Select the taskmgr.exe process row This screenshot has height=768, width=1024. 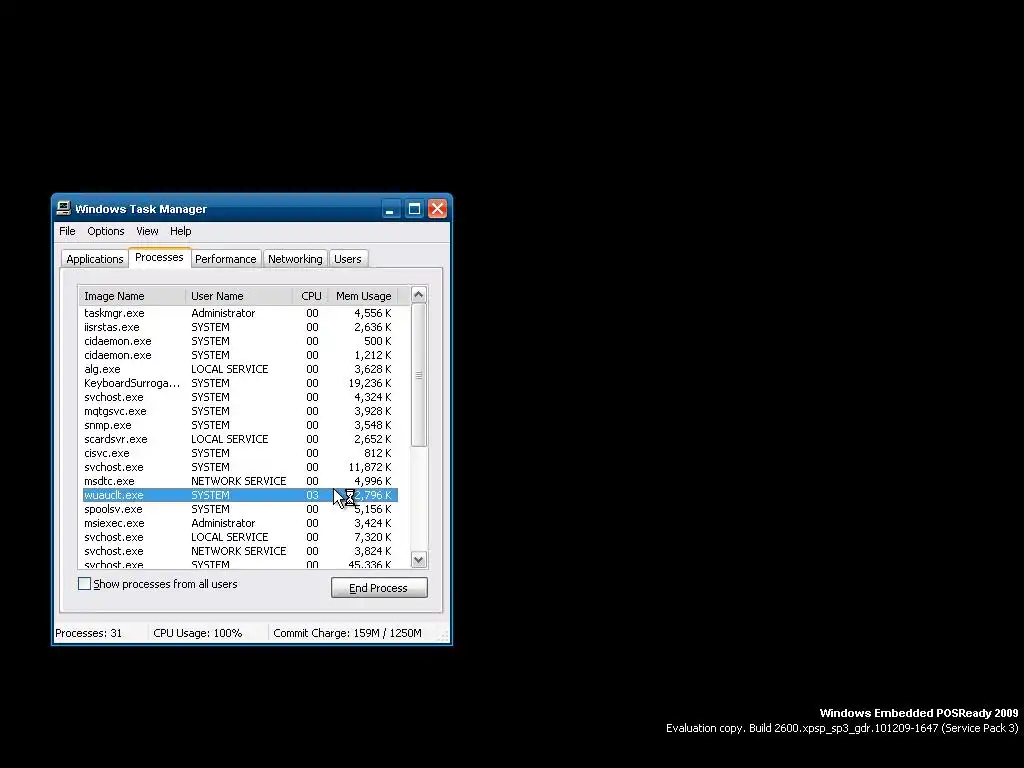point(240,313)
